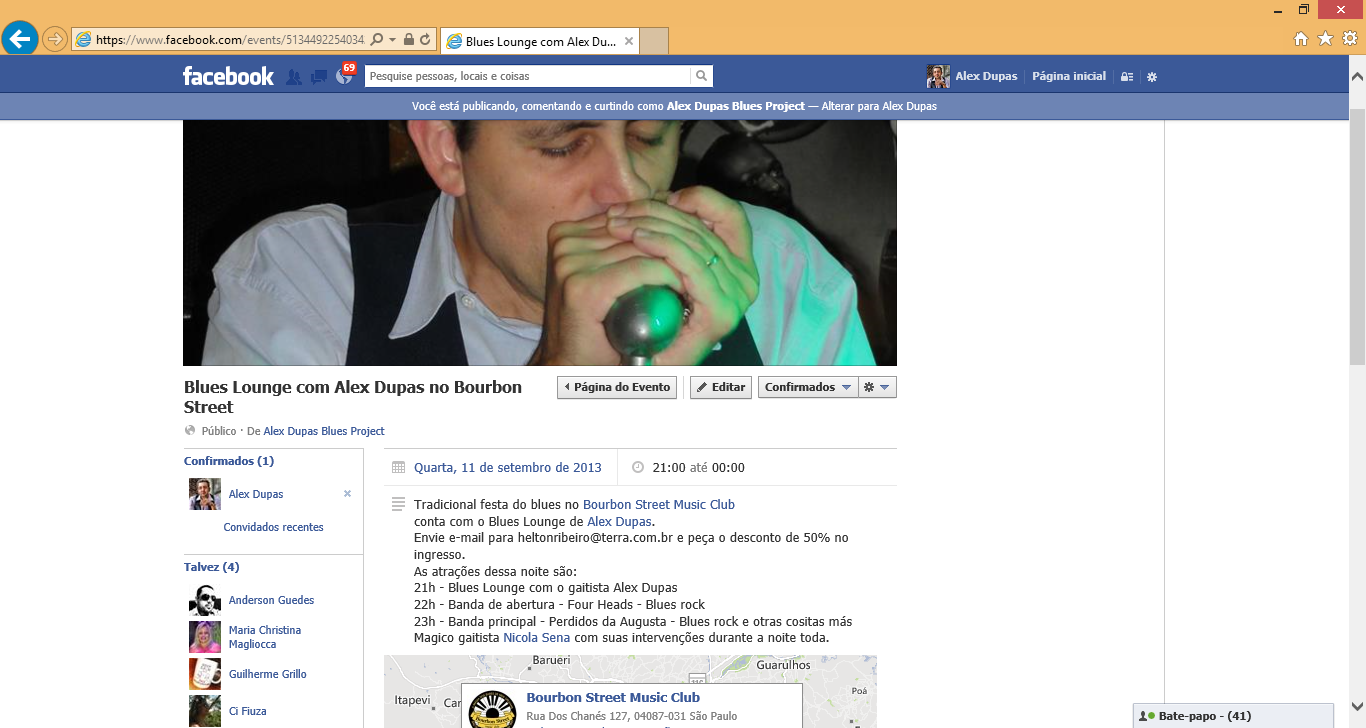Click the Página do Evento button
This screenshot has width=1366, height=728.
coord(617,387)
